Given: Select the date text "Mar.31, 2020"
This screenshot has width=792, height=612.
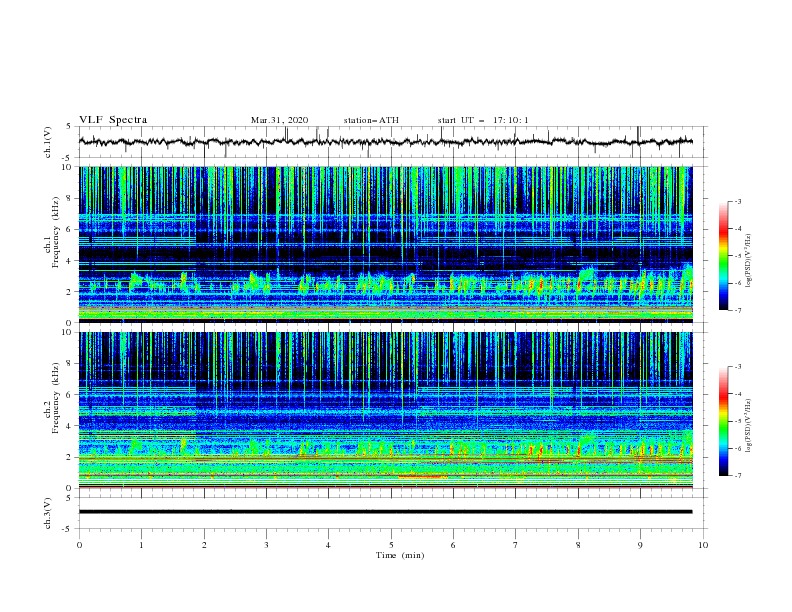Looking at the screenshot, I should (279, 120).
